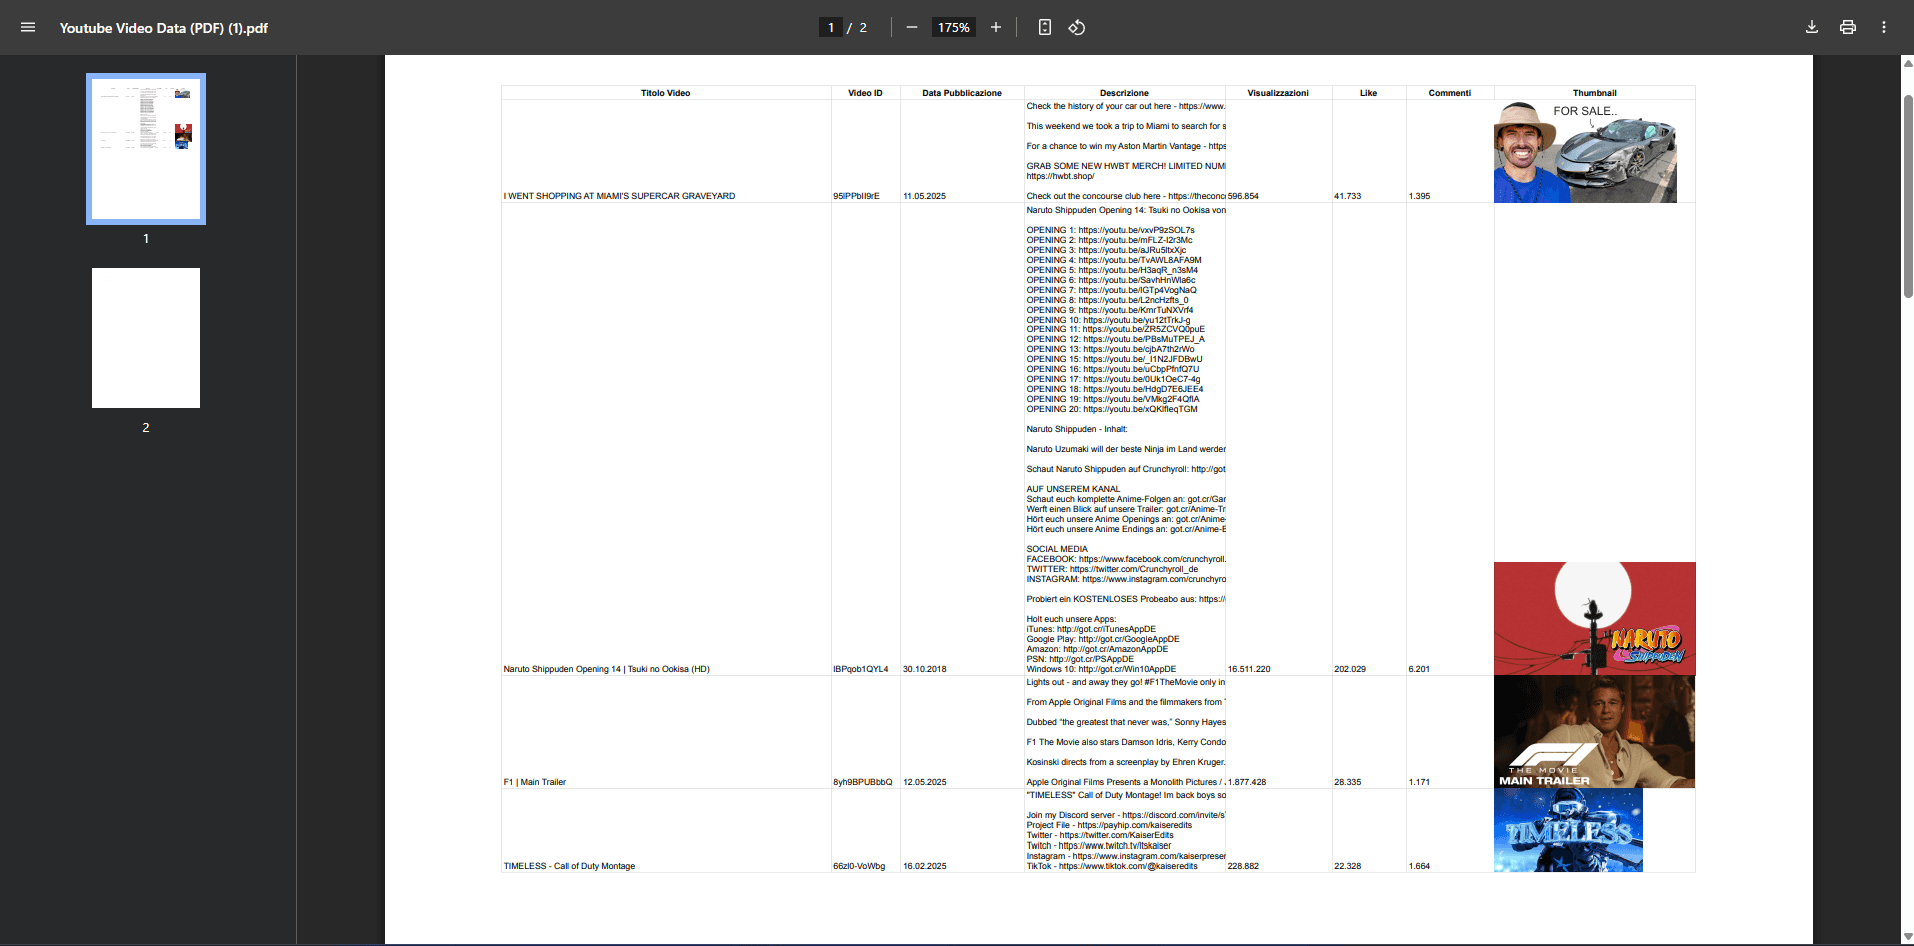This screenshot has height=946, width=1914.
Task: Click the document title 'Youtube Video Data (PDF) (1).pdf'
Action: pyautogui.click(x=164, y=28)
